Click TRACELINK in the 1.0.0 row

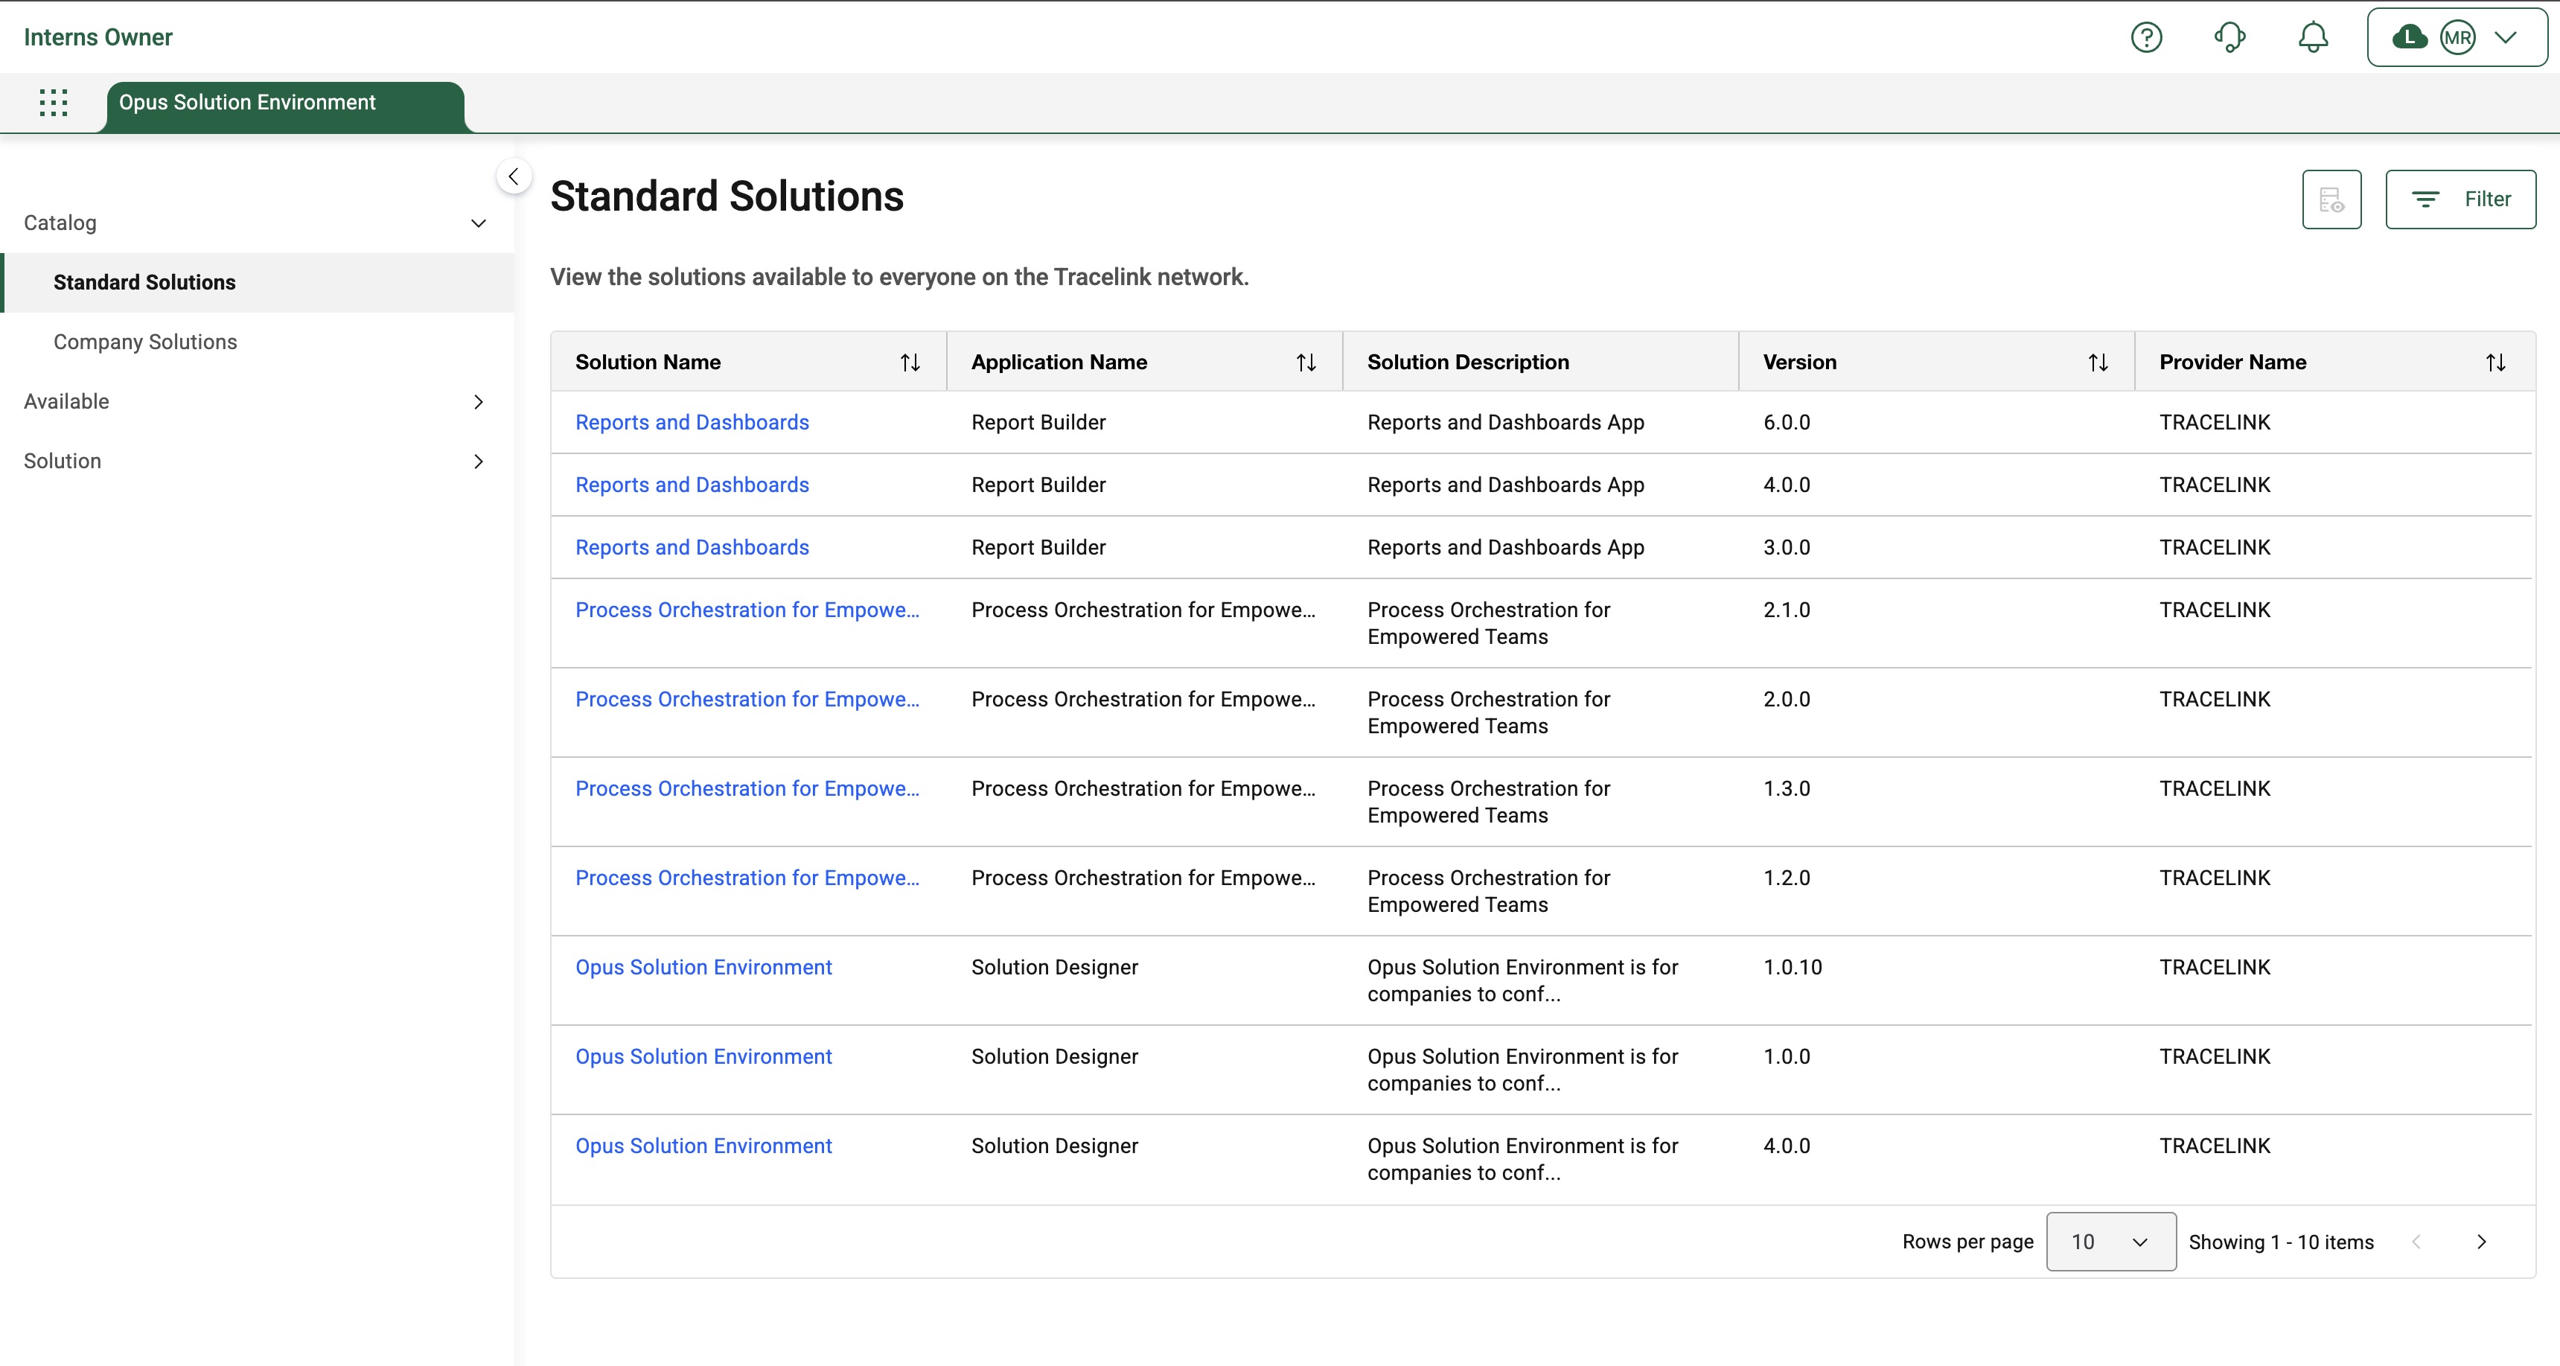(x=2214, y=1057)
